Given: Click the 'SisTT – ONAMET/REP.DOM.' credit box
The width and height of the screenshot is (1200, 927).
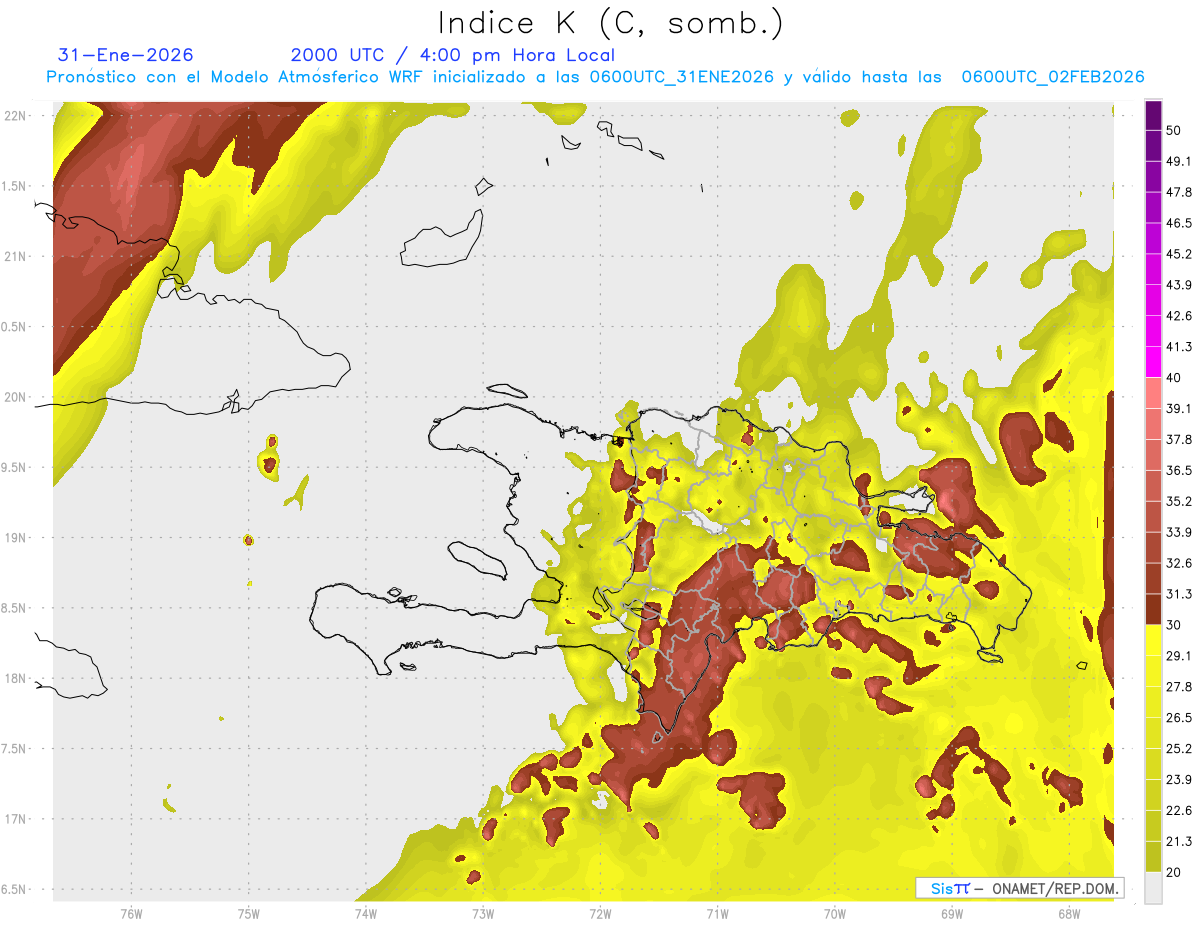Looking at the screenshot, I should (x=1019, y=888).
